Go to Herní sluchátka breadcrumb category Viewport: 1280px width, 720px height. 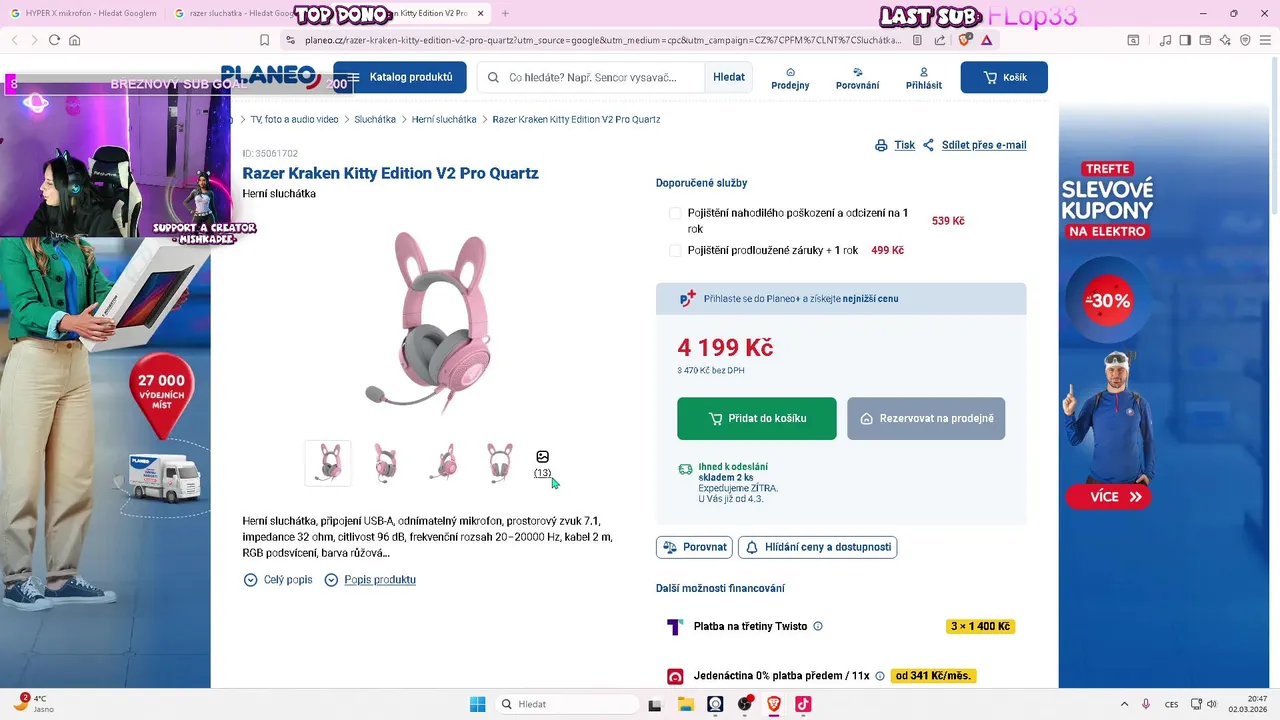pyautogui.click(x=444, y=120)
